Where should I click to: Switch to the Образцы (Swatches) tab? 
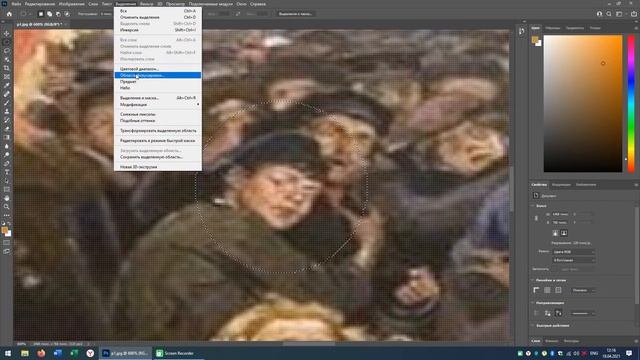click(553, 28)
